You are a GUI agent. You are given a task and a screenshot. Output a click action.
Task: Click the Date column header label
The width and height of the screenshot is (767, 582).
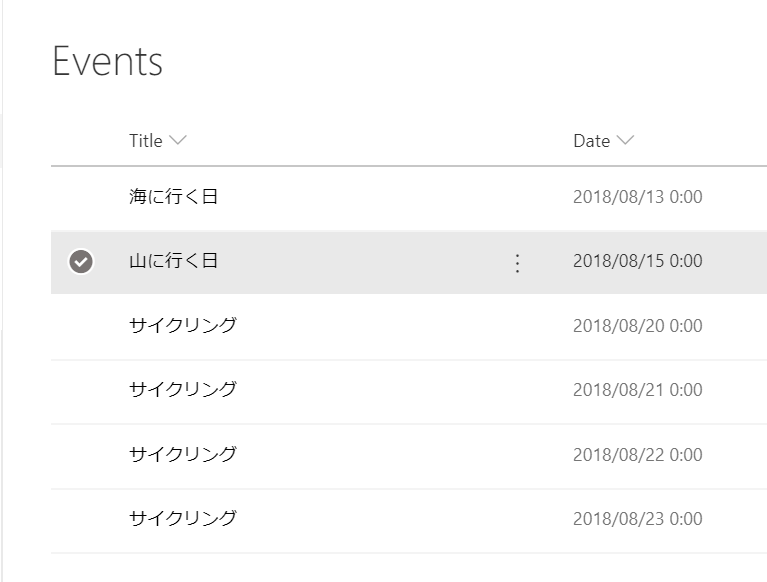591,141
